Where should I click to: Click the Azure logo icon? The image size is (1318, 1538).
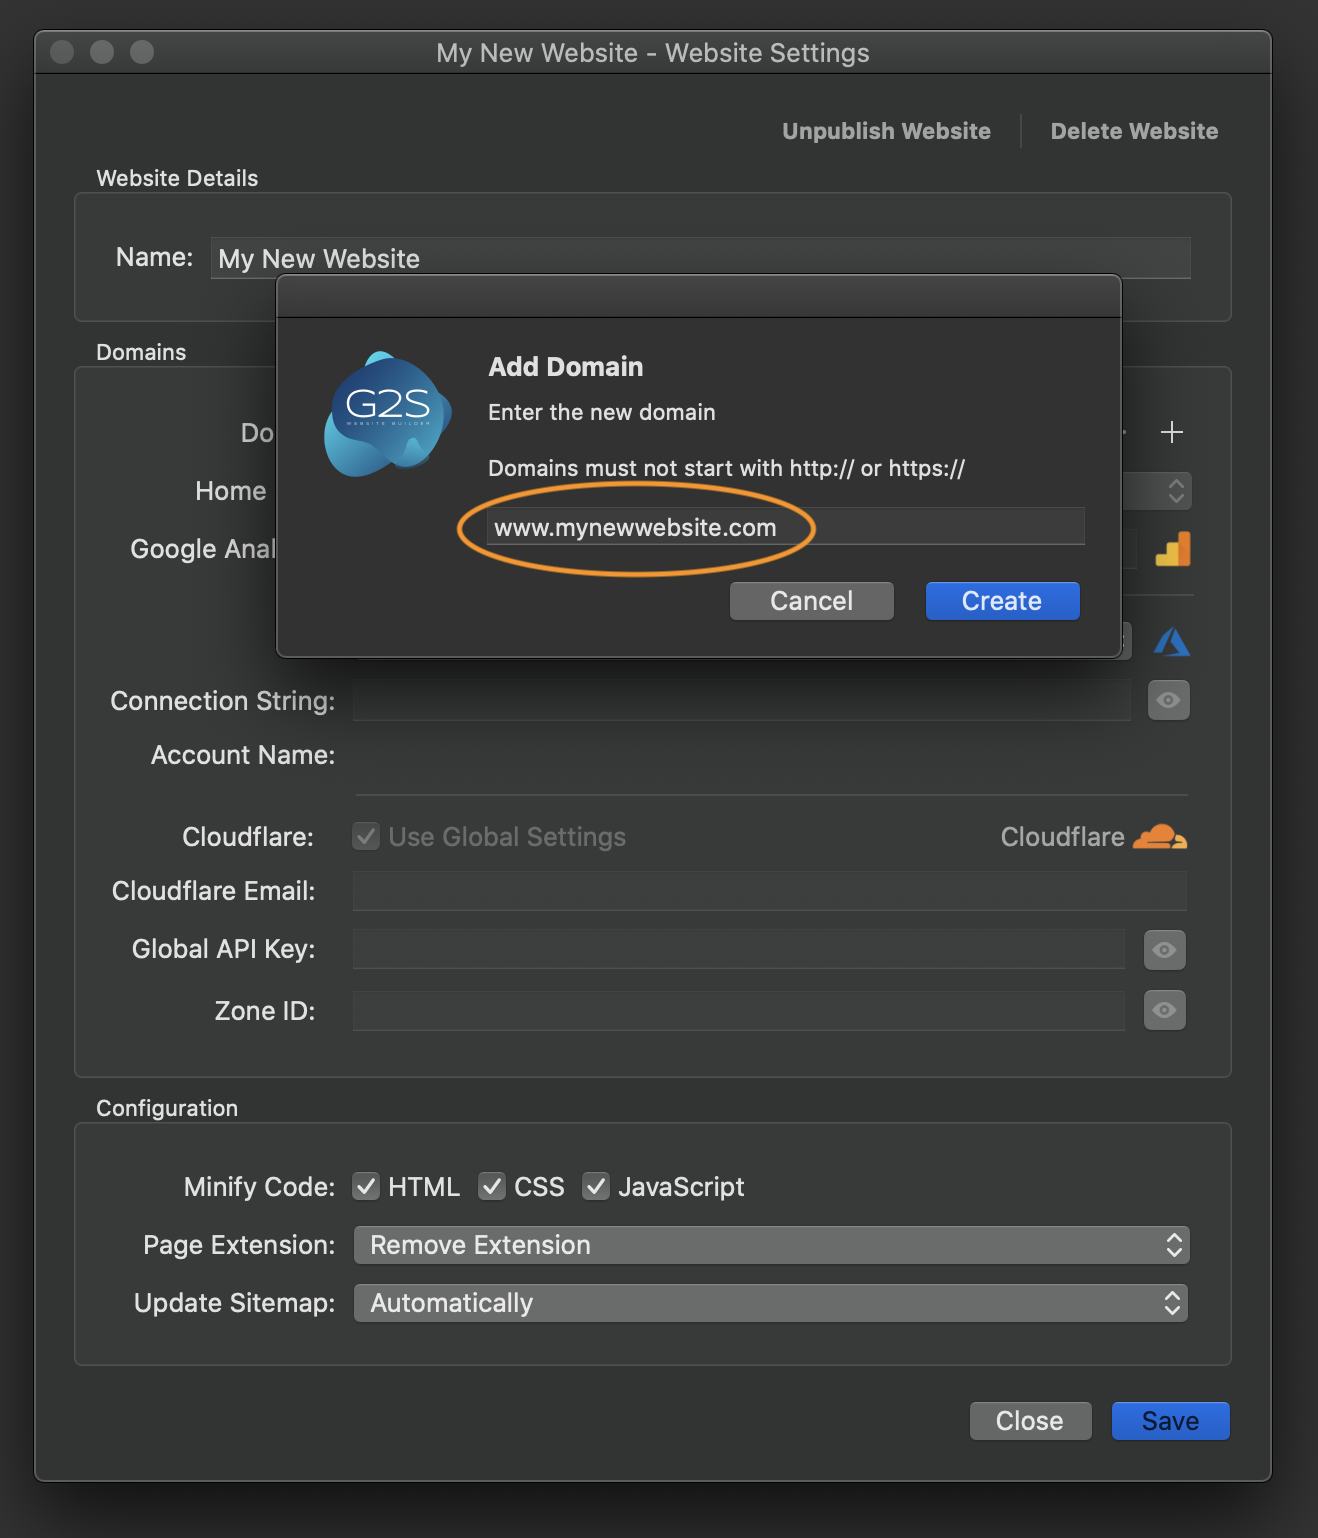coord(1172,641)
